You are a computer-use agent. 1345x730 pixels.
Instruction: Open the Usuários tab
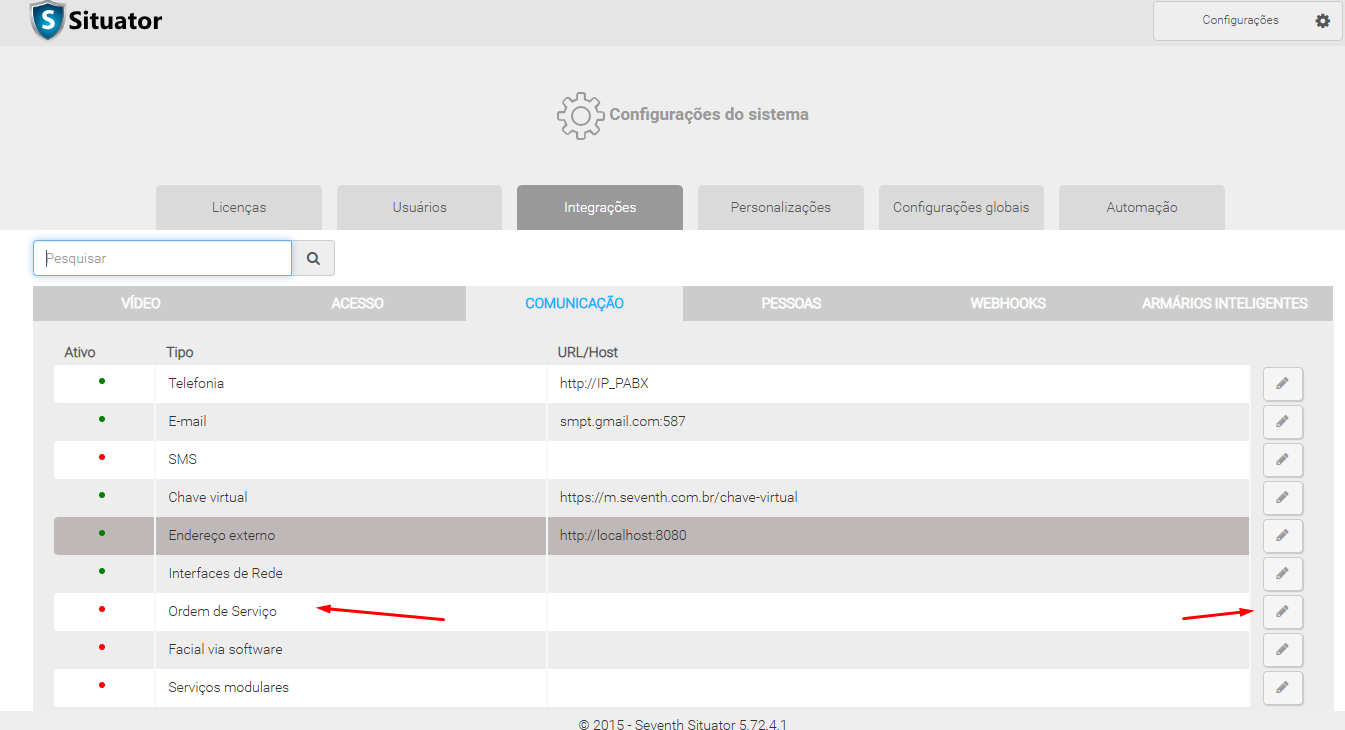pos(419,208)
